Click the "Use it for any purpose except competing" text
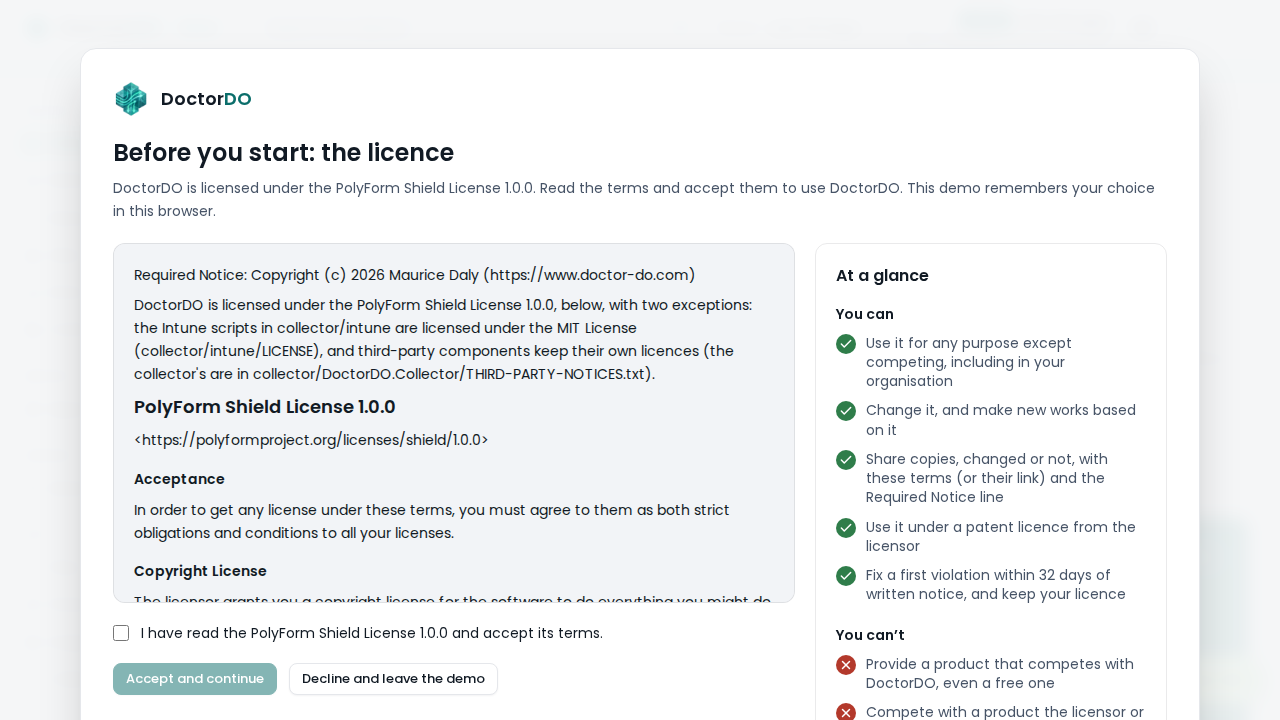 969,362
